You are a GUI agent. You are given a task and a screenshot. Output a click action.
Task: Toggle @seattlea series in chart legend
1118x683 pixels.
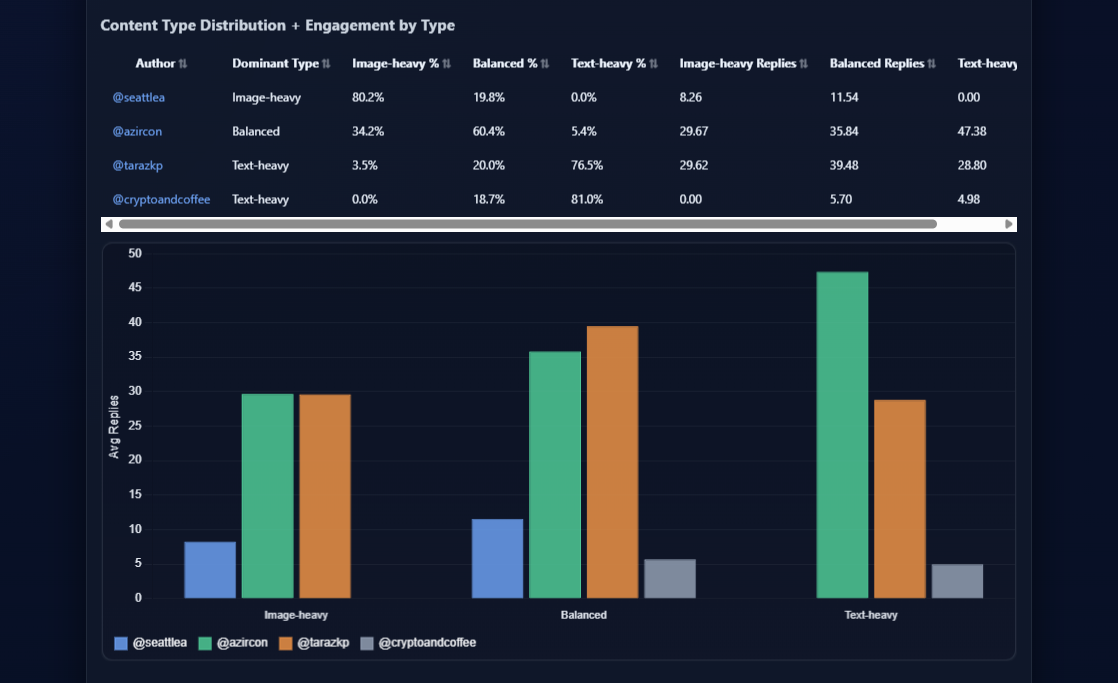point(150,643)
